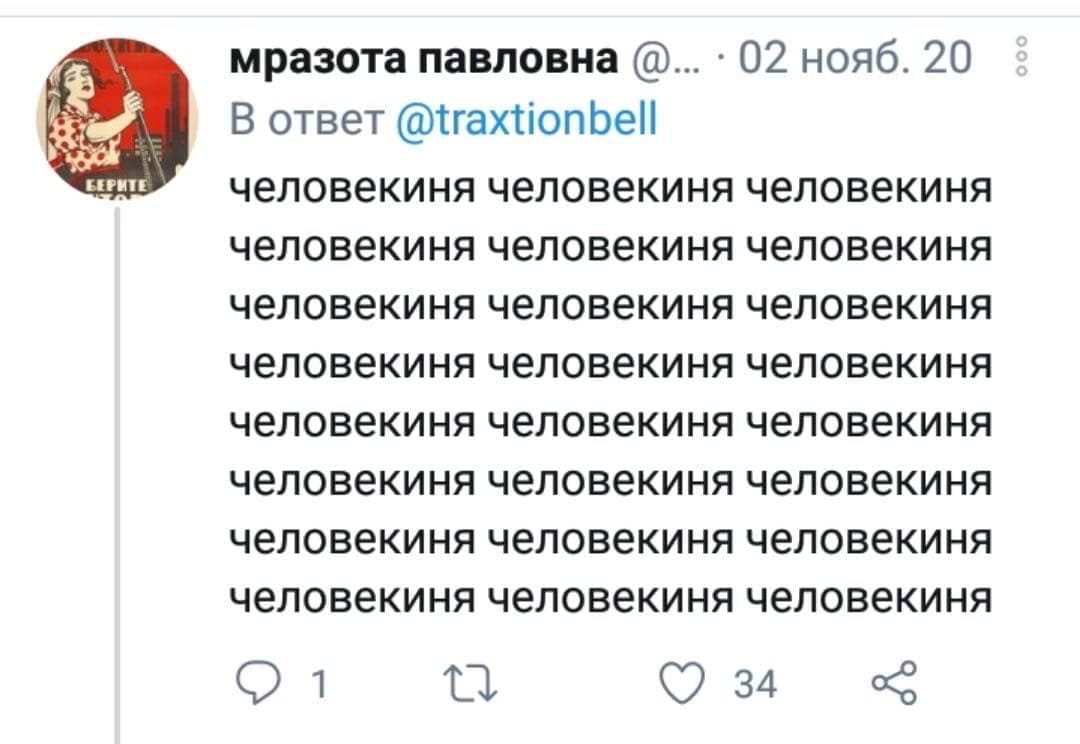1080x744 pixels.
Task: Share the tweet via the share icon
Action: click(894, 682)
